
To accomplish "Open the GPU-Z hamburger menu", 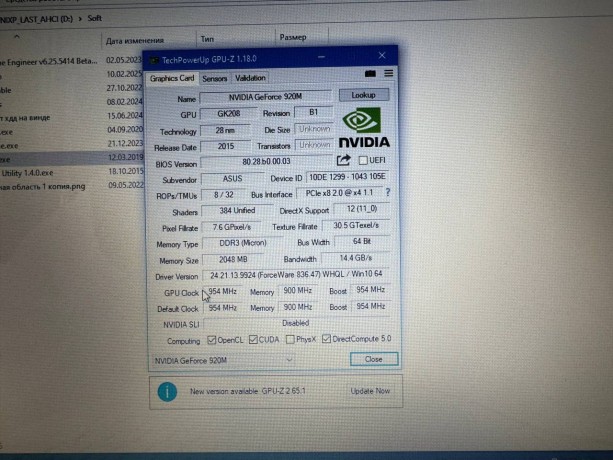I will point(388,74).
